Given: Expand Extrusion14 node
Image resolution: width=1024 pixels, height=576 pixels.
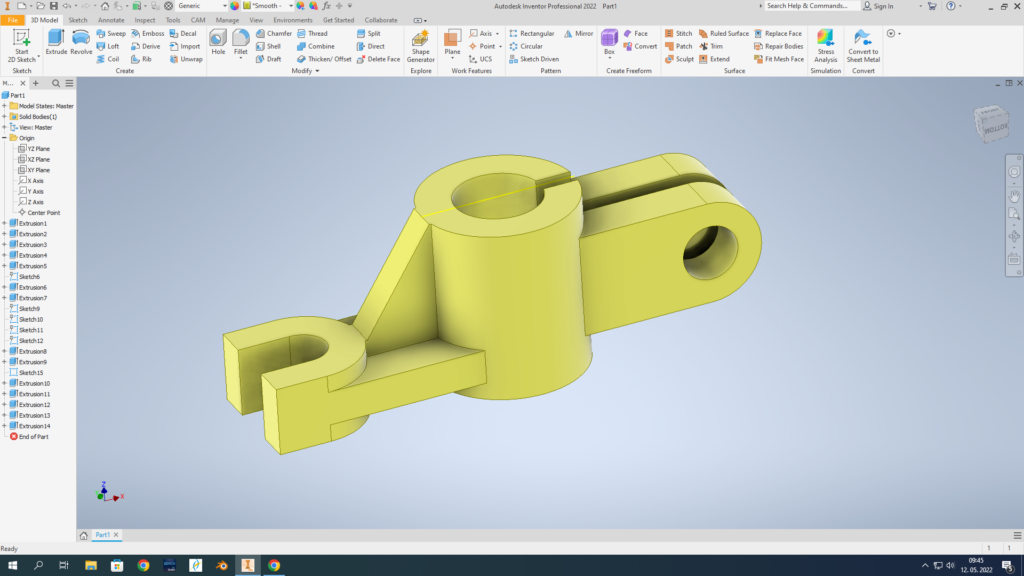Looking at the screenshot, I should [5, 426].
